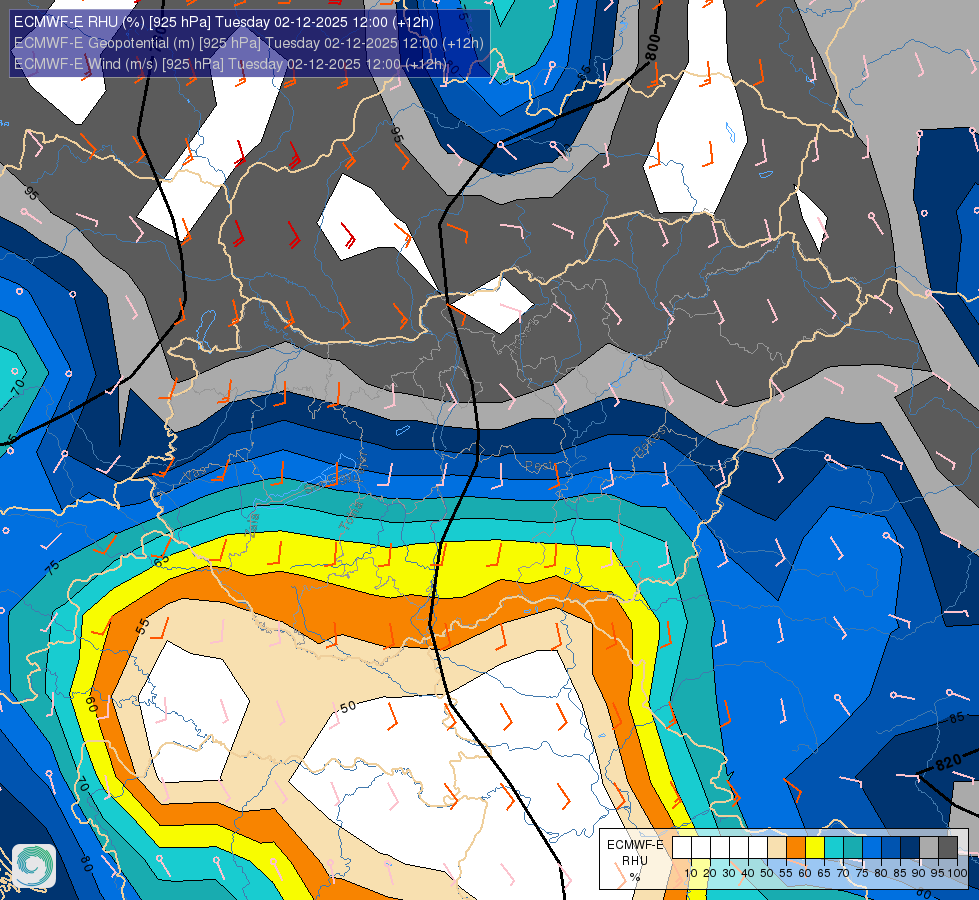Pick the light cyan 65–70 legend swatch
The width and height of the screenshot is (979, 900).
834,848
